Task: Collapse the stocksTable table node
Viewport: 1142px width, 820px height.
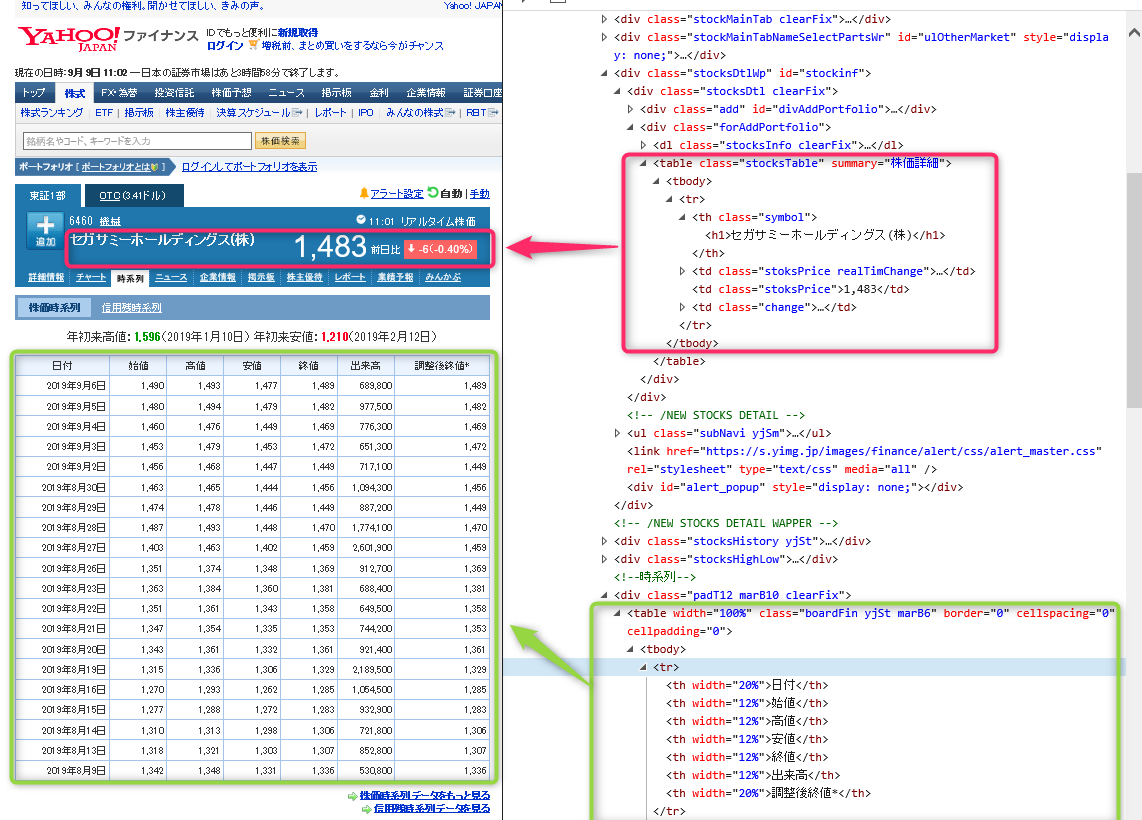Action: pyautogui.click(x=643, y=163)
